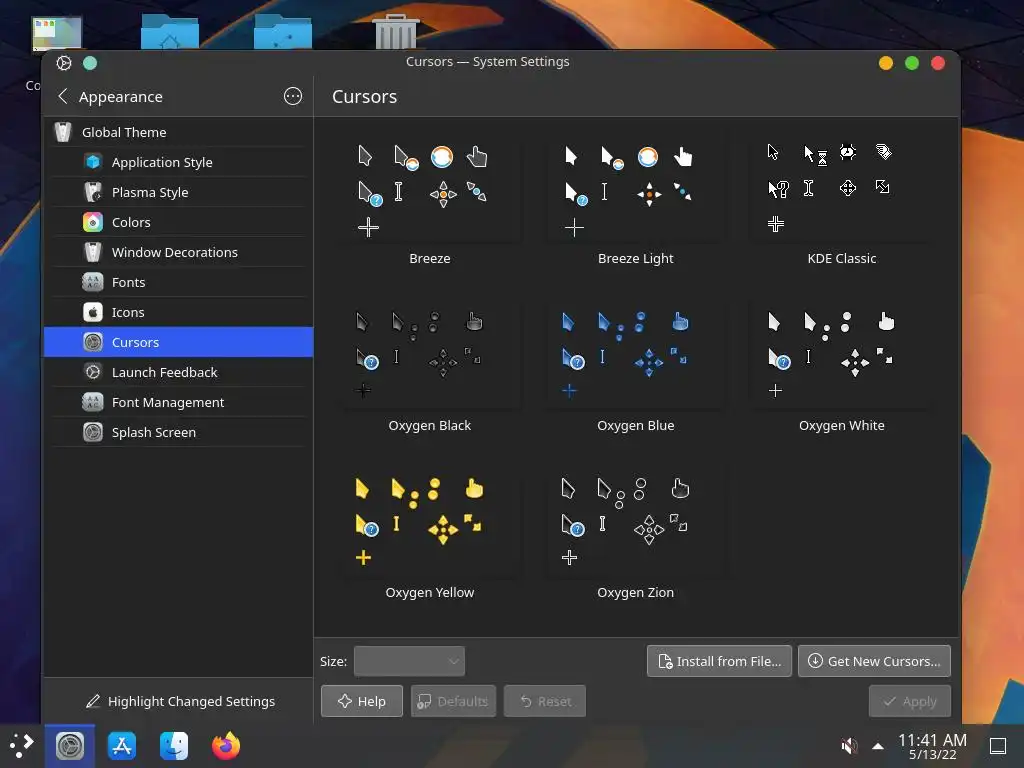Click the clock showing 11:41 AM
Screen dimensions: 1024x768
[x=933, y=746]
